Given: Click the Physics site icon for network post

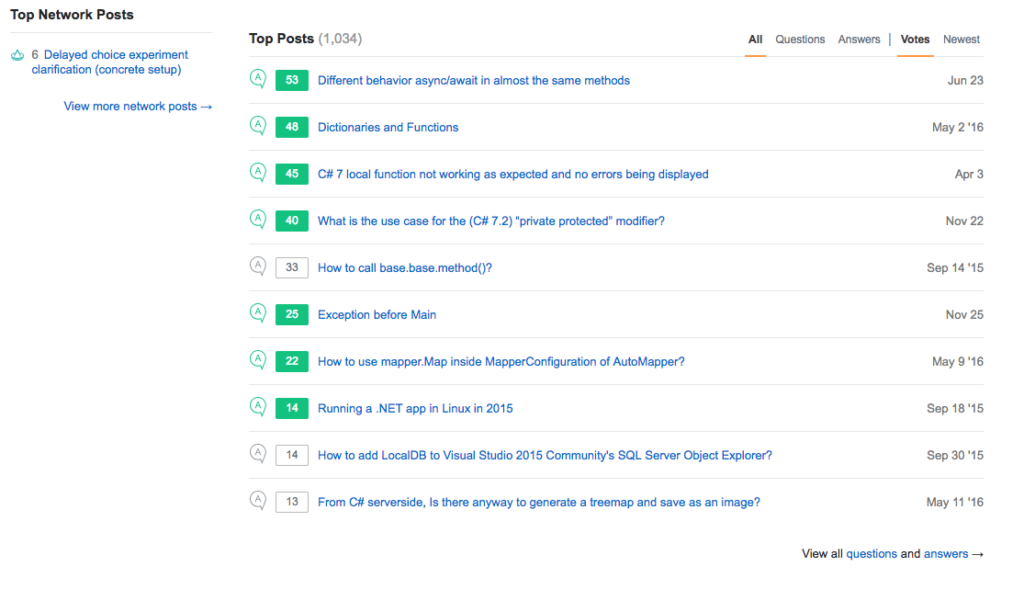Looking at the screenshot, I should (18, 56).
